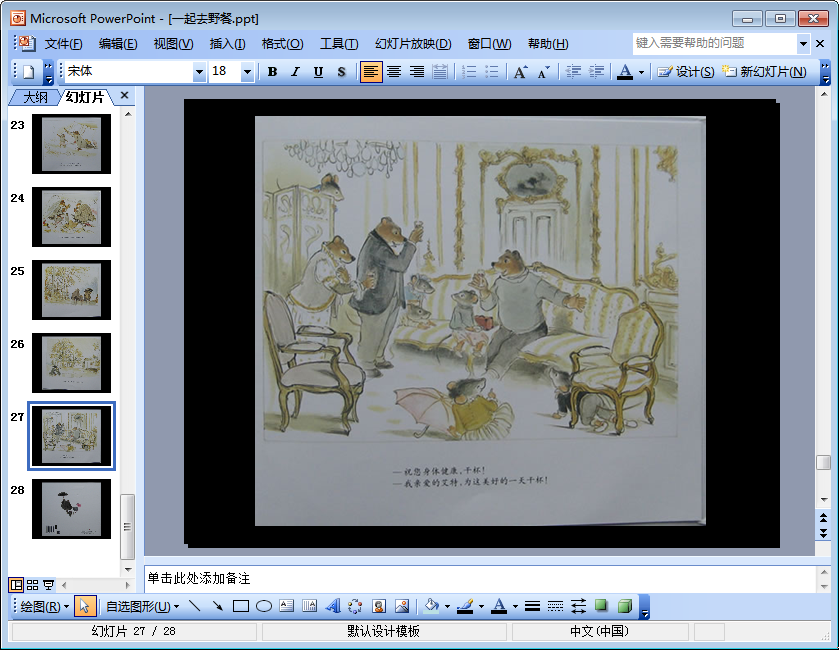Screen dimensions: 839x650
Task: Close the slides pane
Action: (x=125, y=95)
